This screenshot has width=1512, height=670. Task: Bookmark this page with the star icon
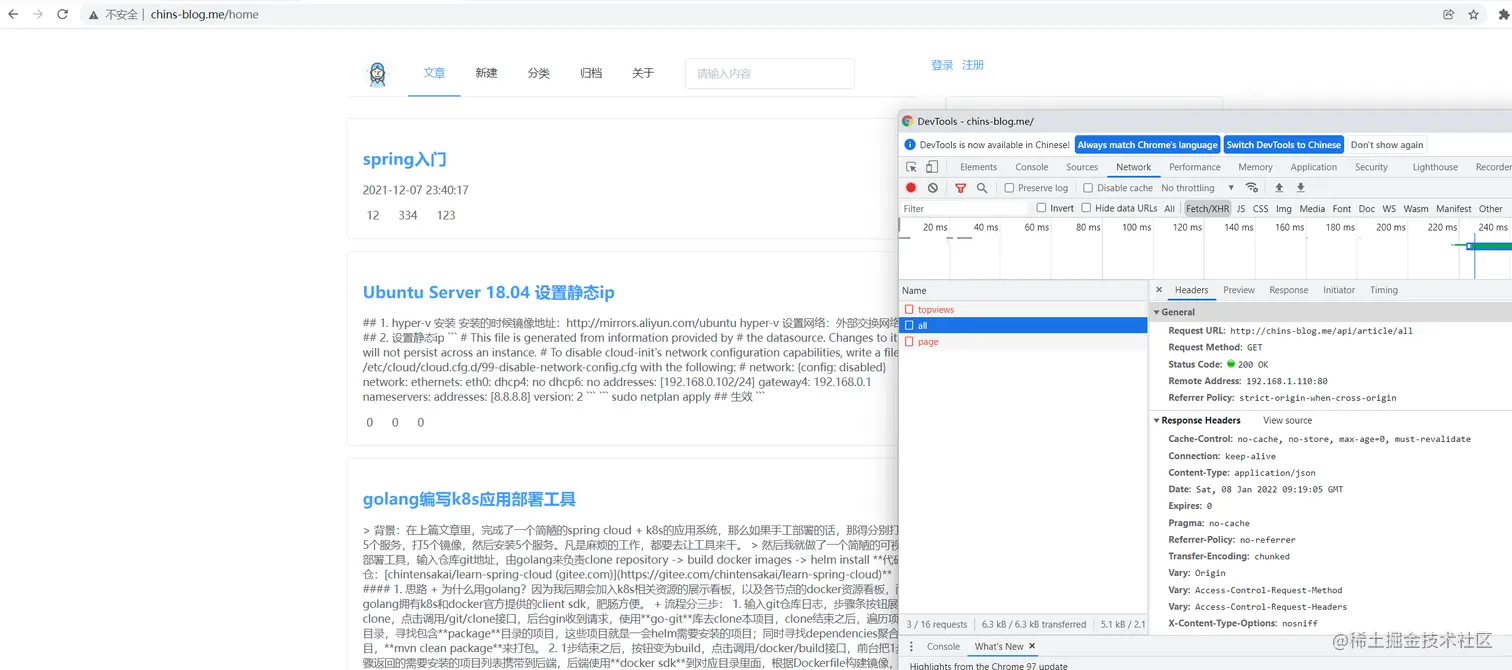pyautogui.click(x=1473, y=15)
